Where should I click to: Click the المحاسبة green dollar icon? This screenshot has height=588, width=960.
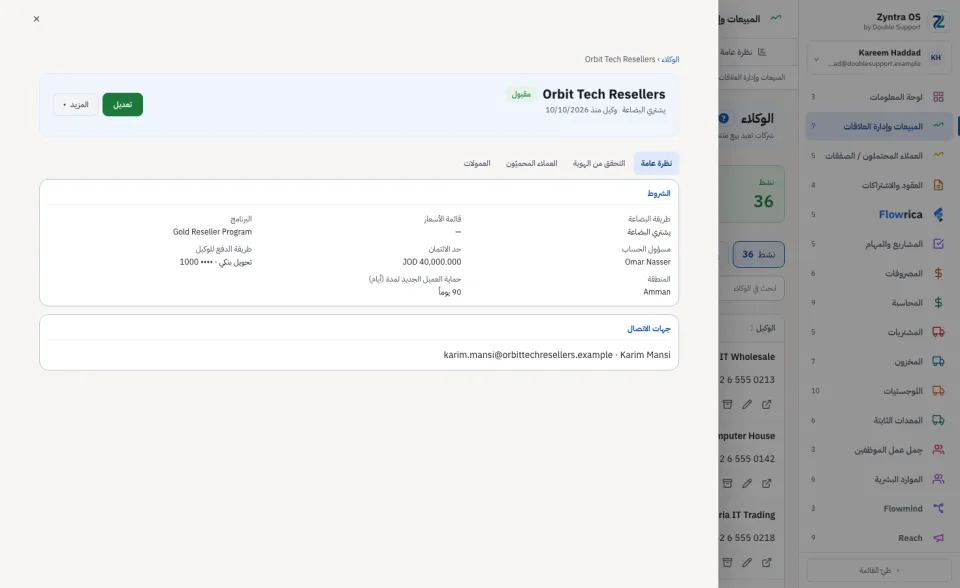(938, 303)
